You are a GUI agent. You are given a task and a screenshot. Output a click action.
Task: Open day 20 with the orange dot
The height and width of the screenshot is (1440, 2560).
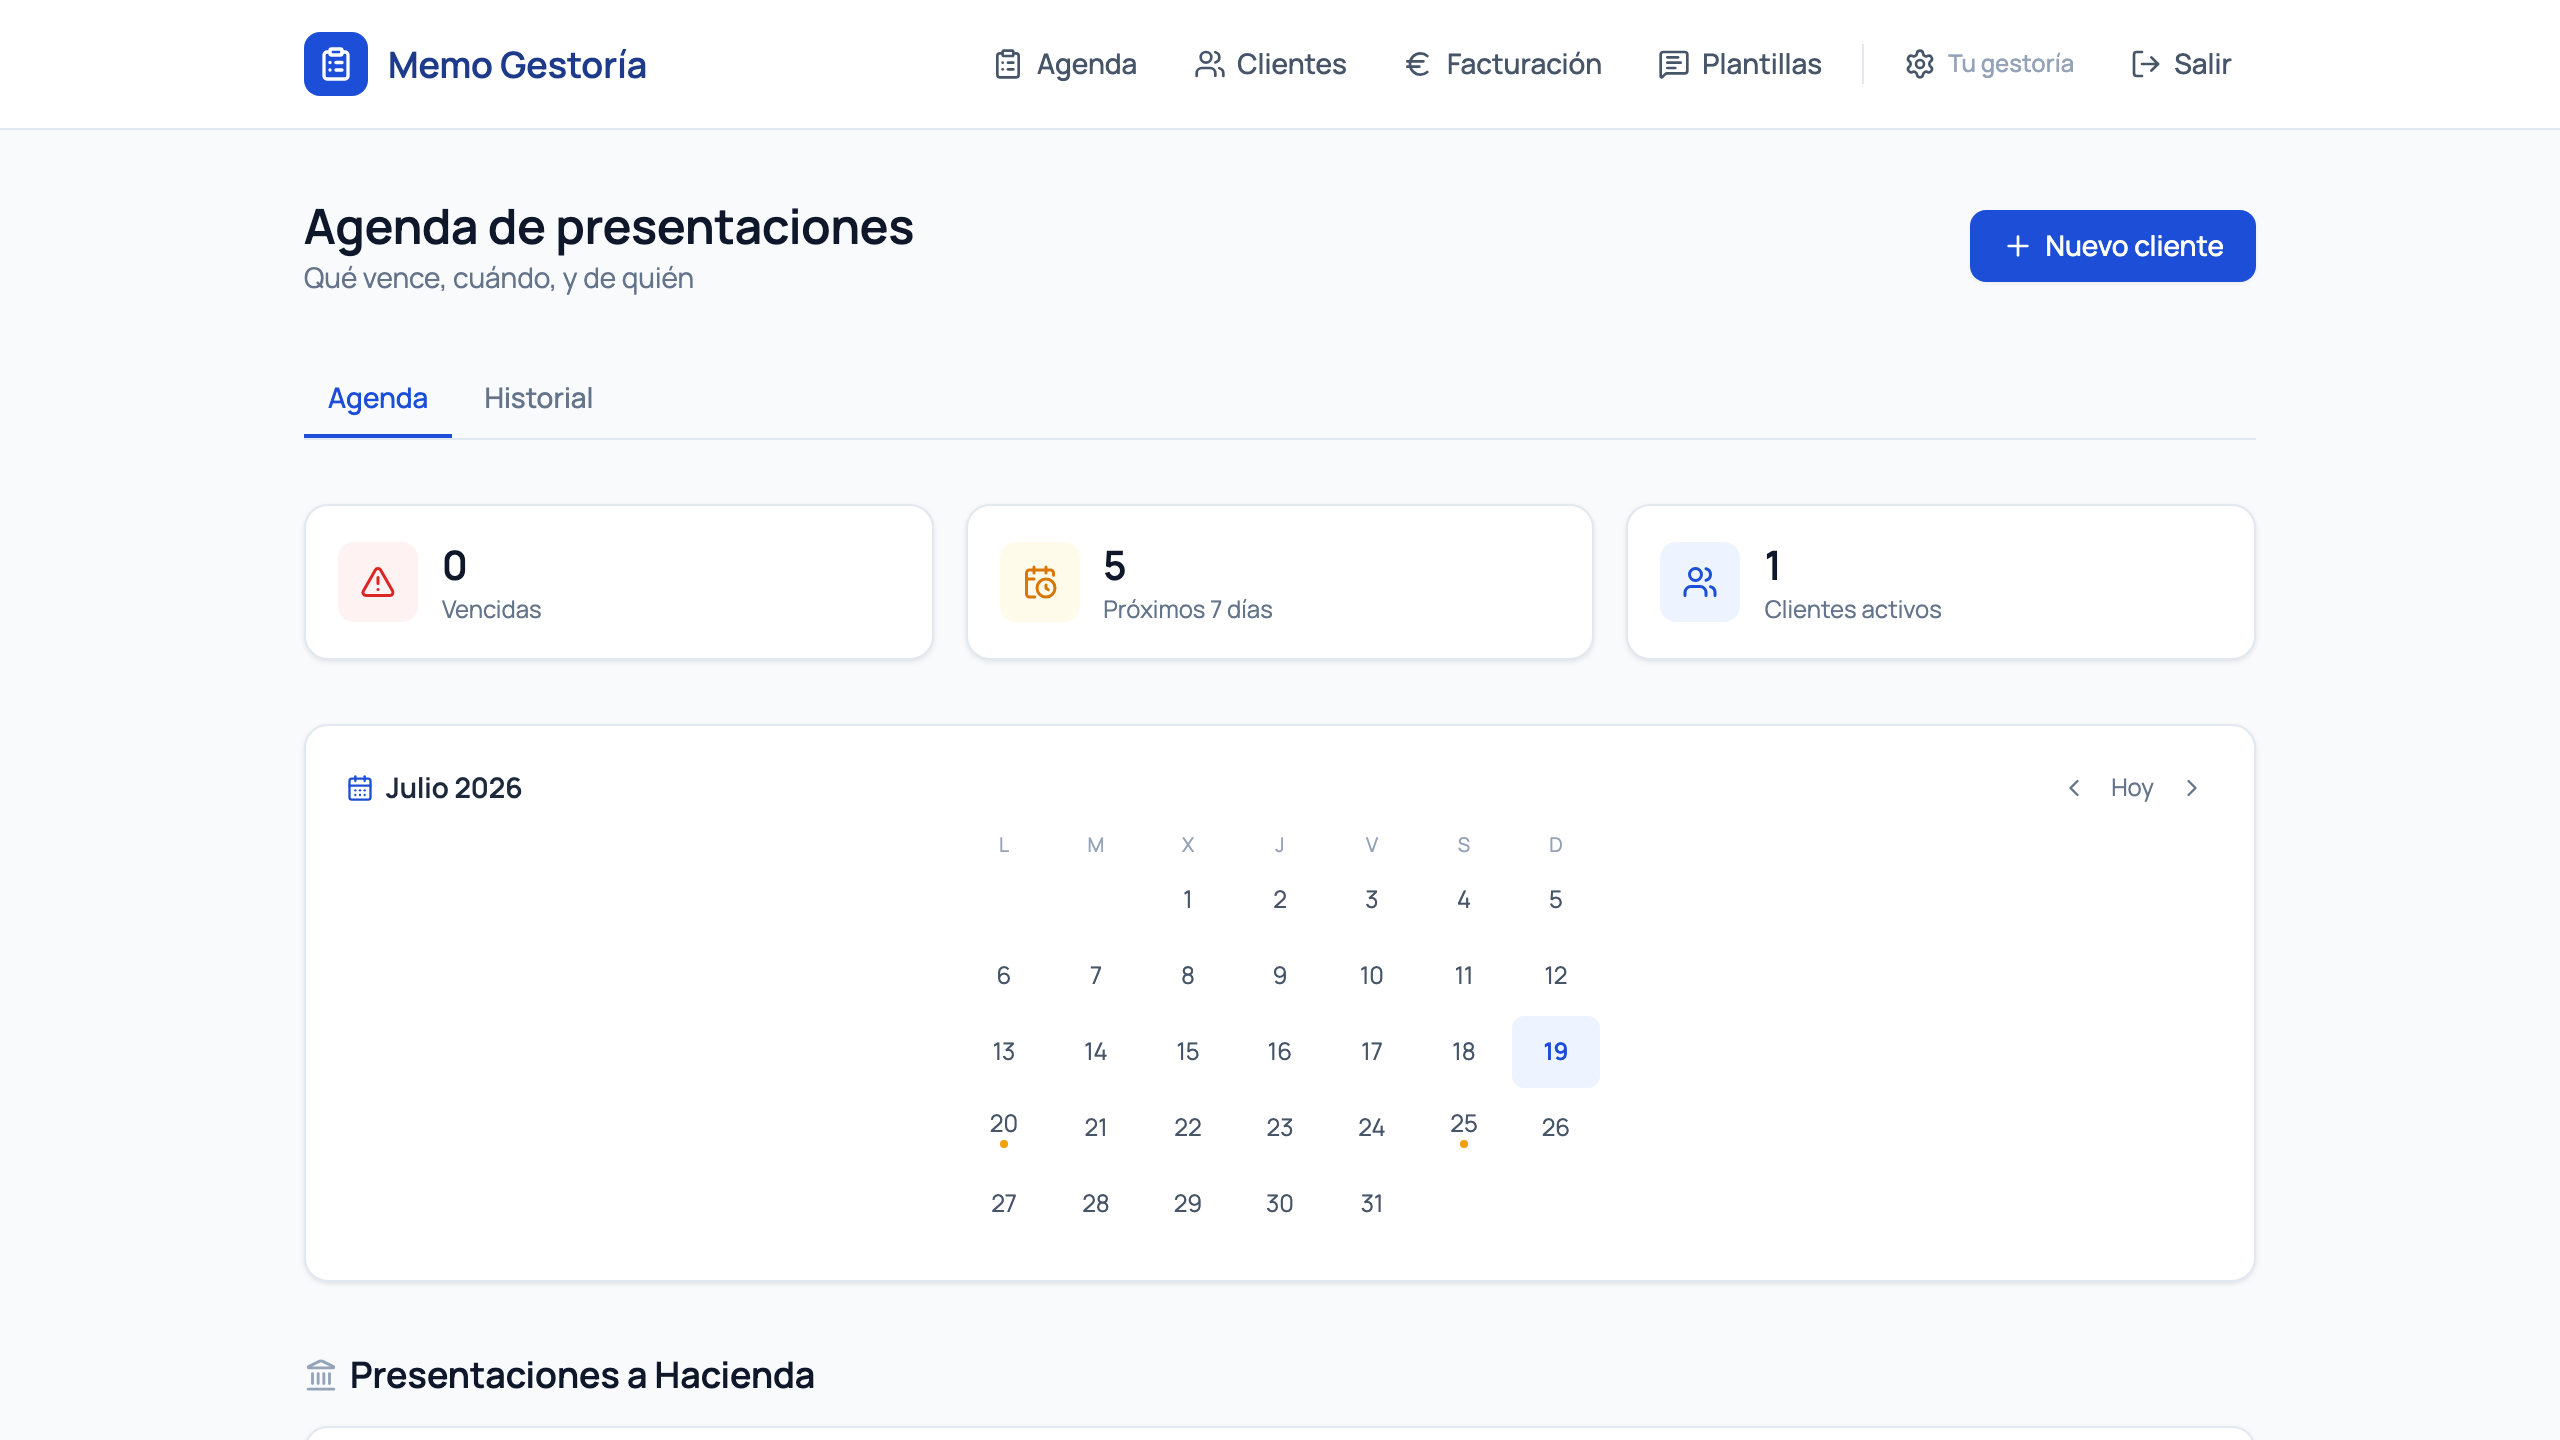1004,1128
